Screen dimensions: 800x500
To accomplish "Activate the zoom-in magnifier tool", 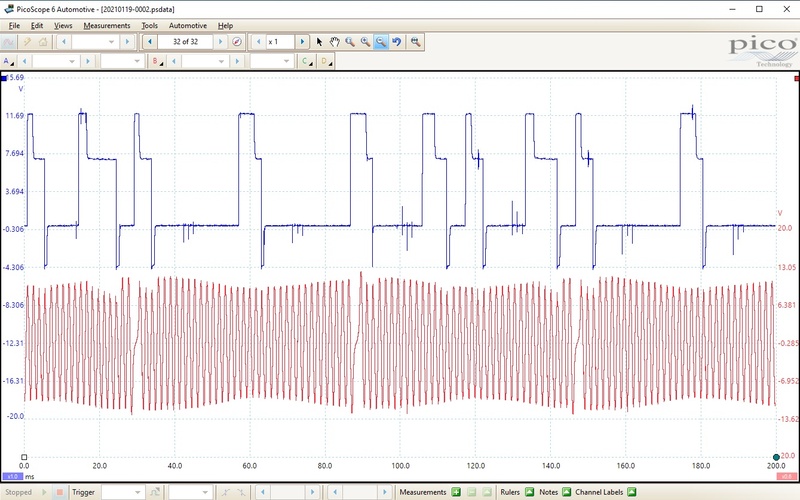I will click(350, 42).
